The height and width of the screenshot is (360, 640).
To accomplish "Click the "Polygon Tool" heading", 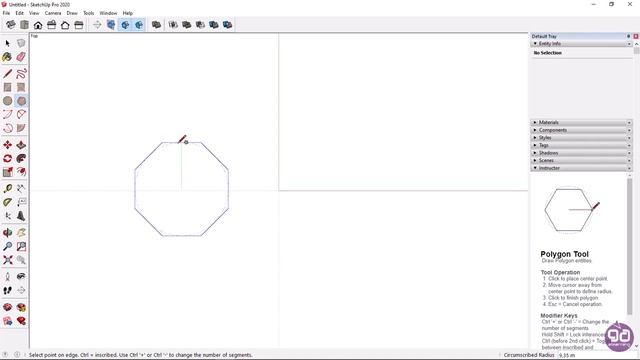I will [x=564, y=254].
